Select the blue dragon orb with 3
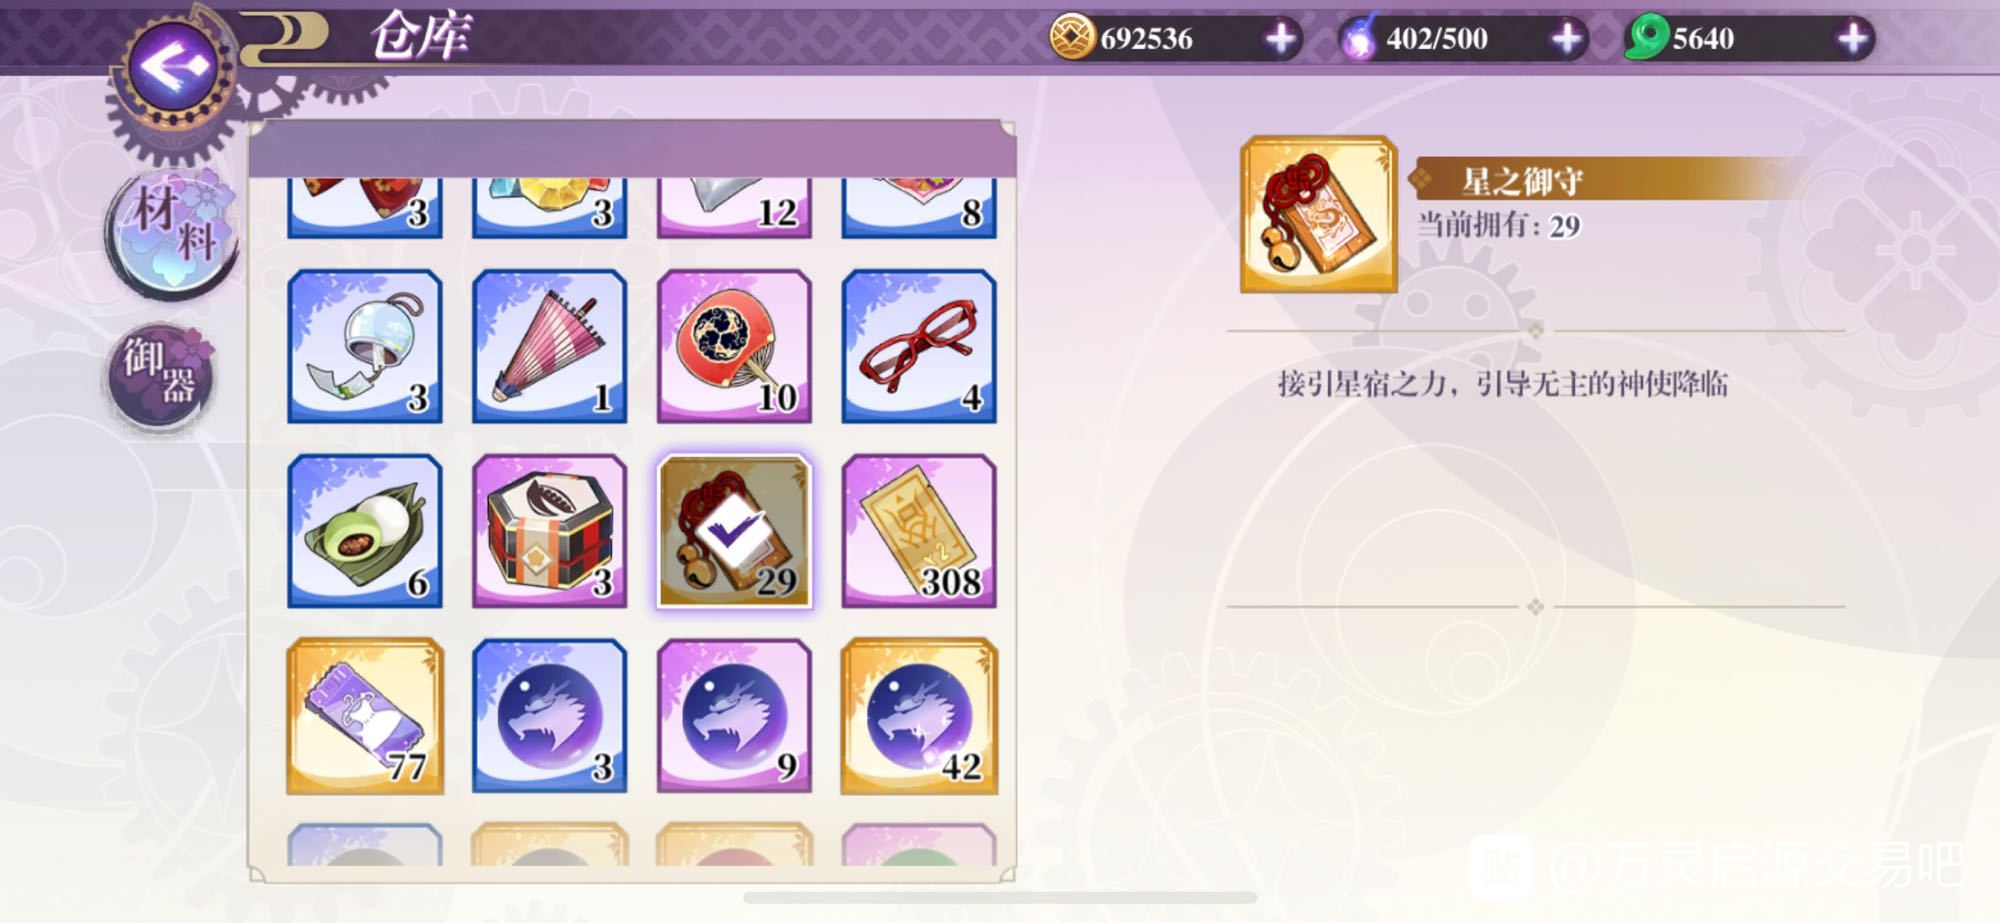 [550, 716]
